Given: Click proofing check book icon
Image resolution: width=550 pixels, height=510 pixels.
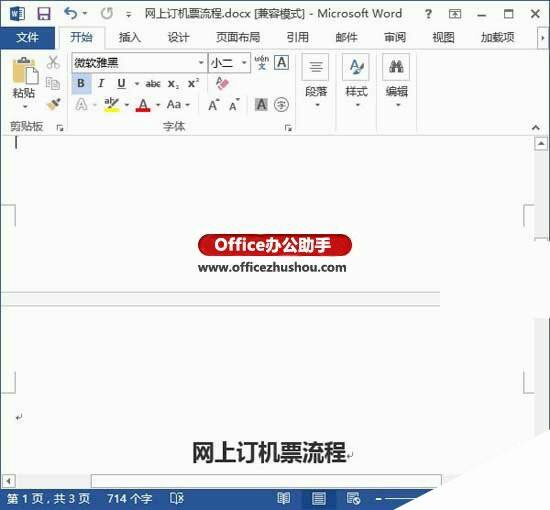Looking at the screenshot, I should (176, 498).
